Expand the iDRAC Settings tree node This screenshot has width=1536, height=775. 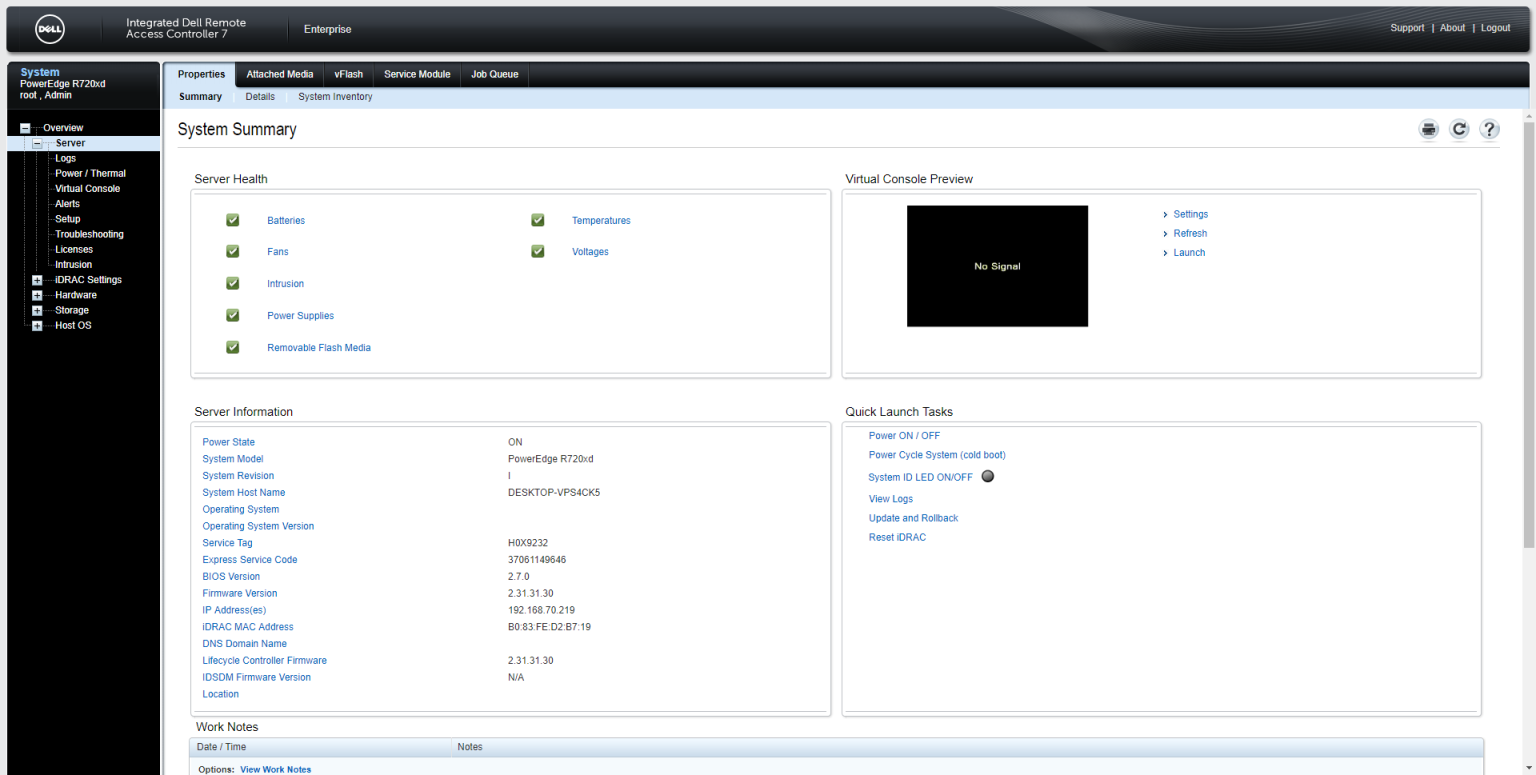coord(37,280)
